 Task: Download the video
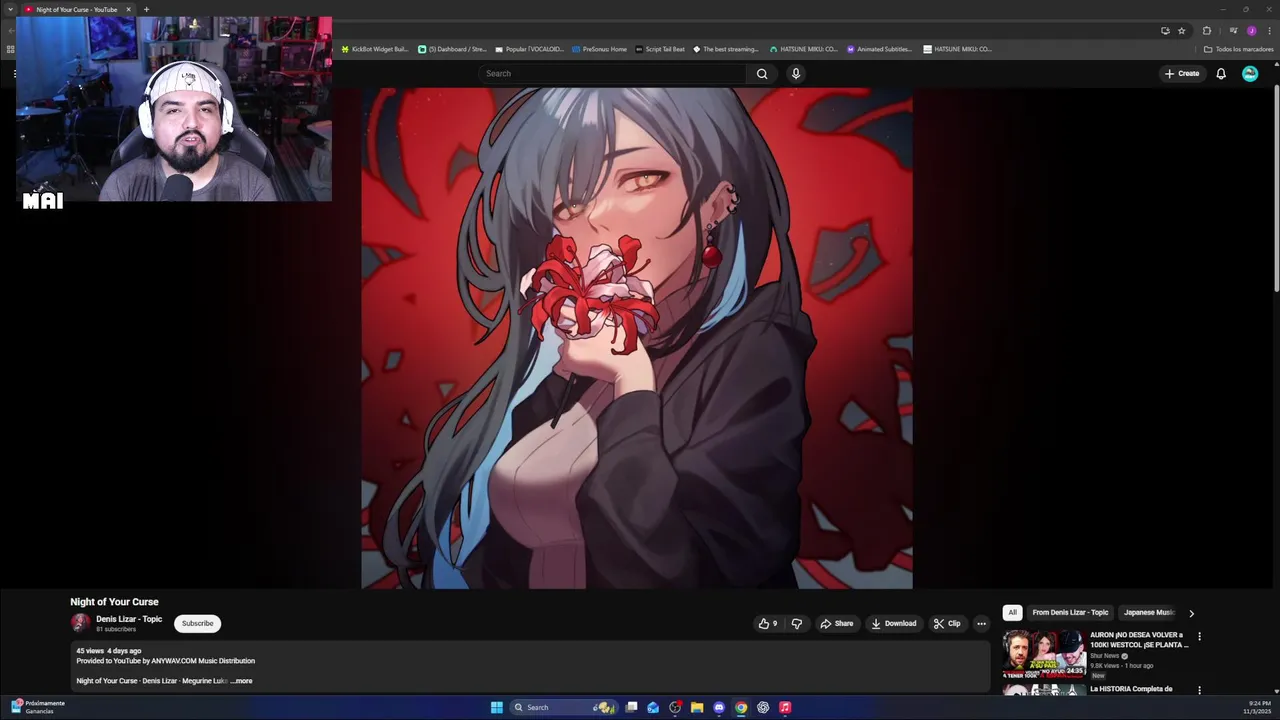[894, 623]
